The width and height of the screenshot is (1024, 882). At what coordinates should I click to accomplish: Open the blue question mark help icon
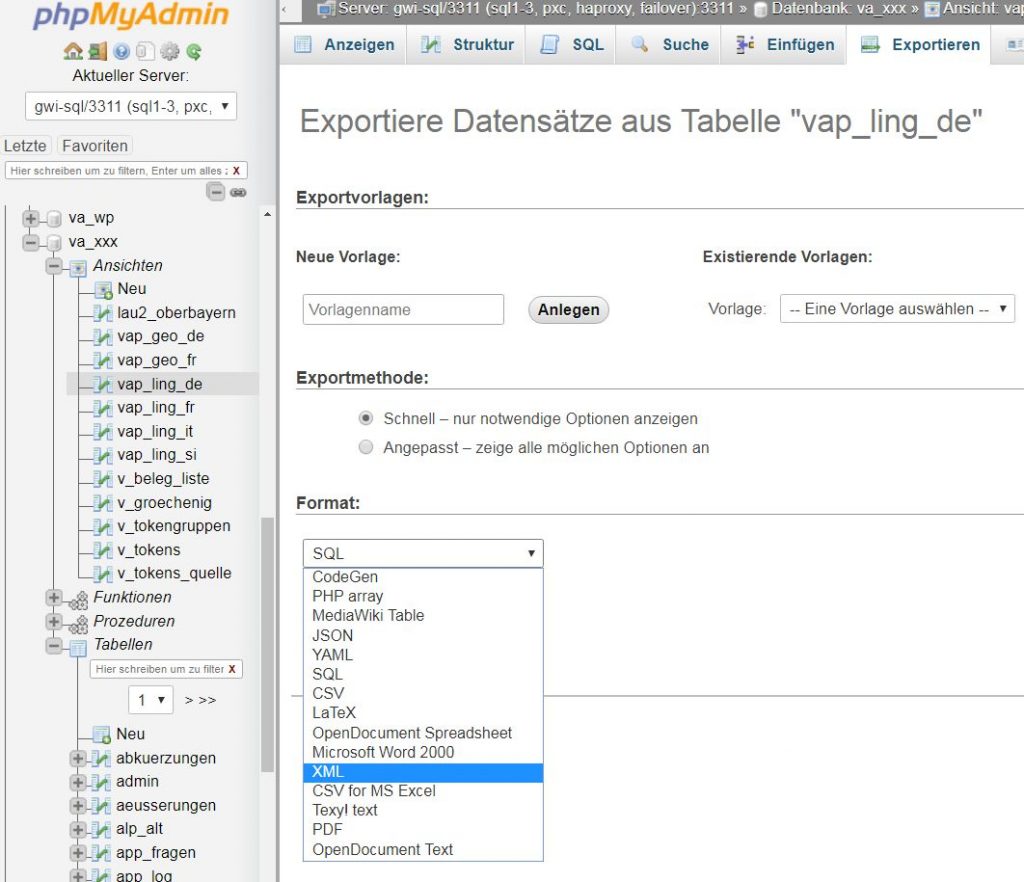click(121, 51)
